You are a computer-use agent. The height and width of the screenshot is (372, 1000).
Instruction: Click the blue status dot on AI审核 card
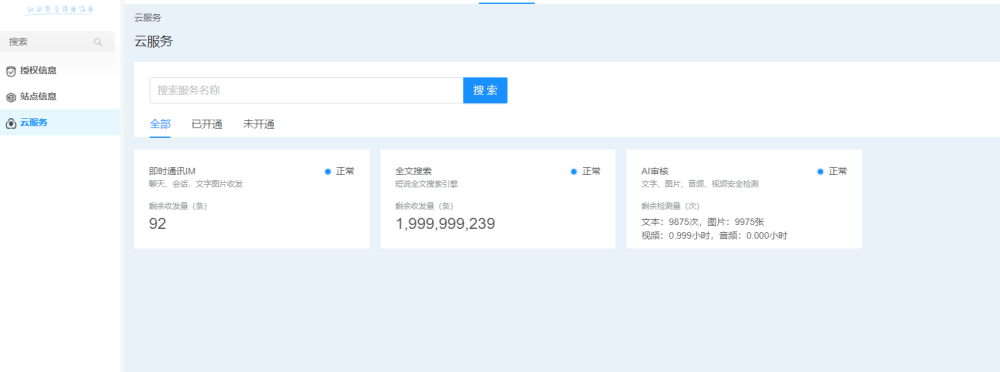[x=820, y=172]
